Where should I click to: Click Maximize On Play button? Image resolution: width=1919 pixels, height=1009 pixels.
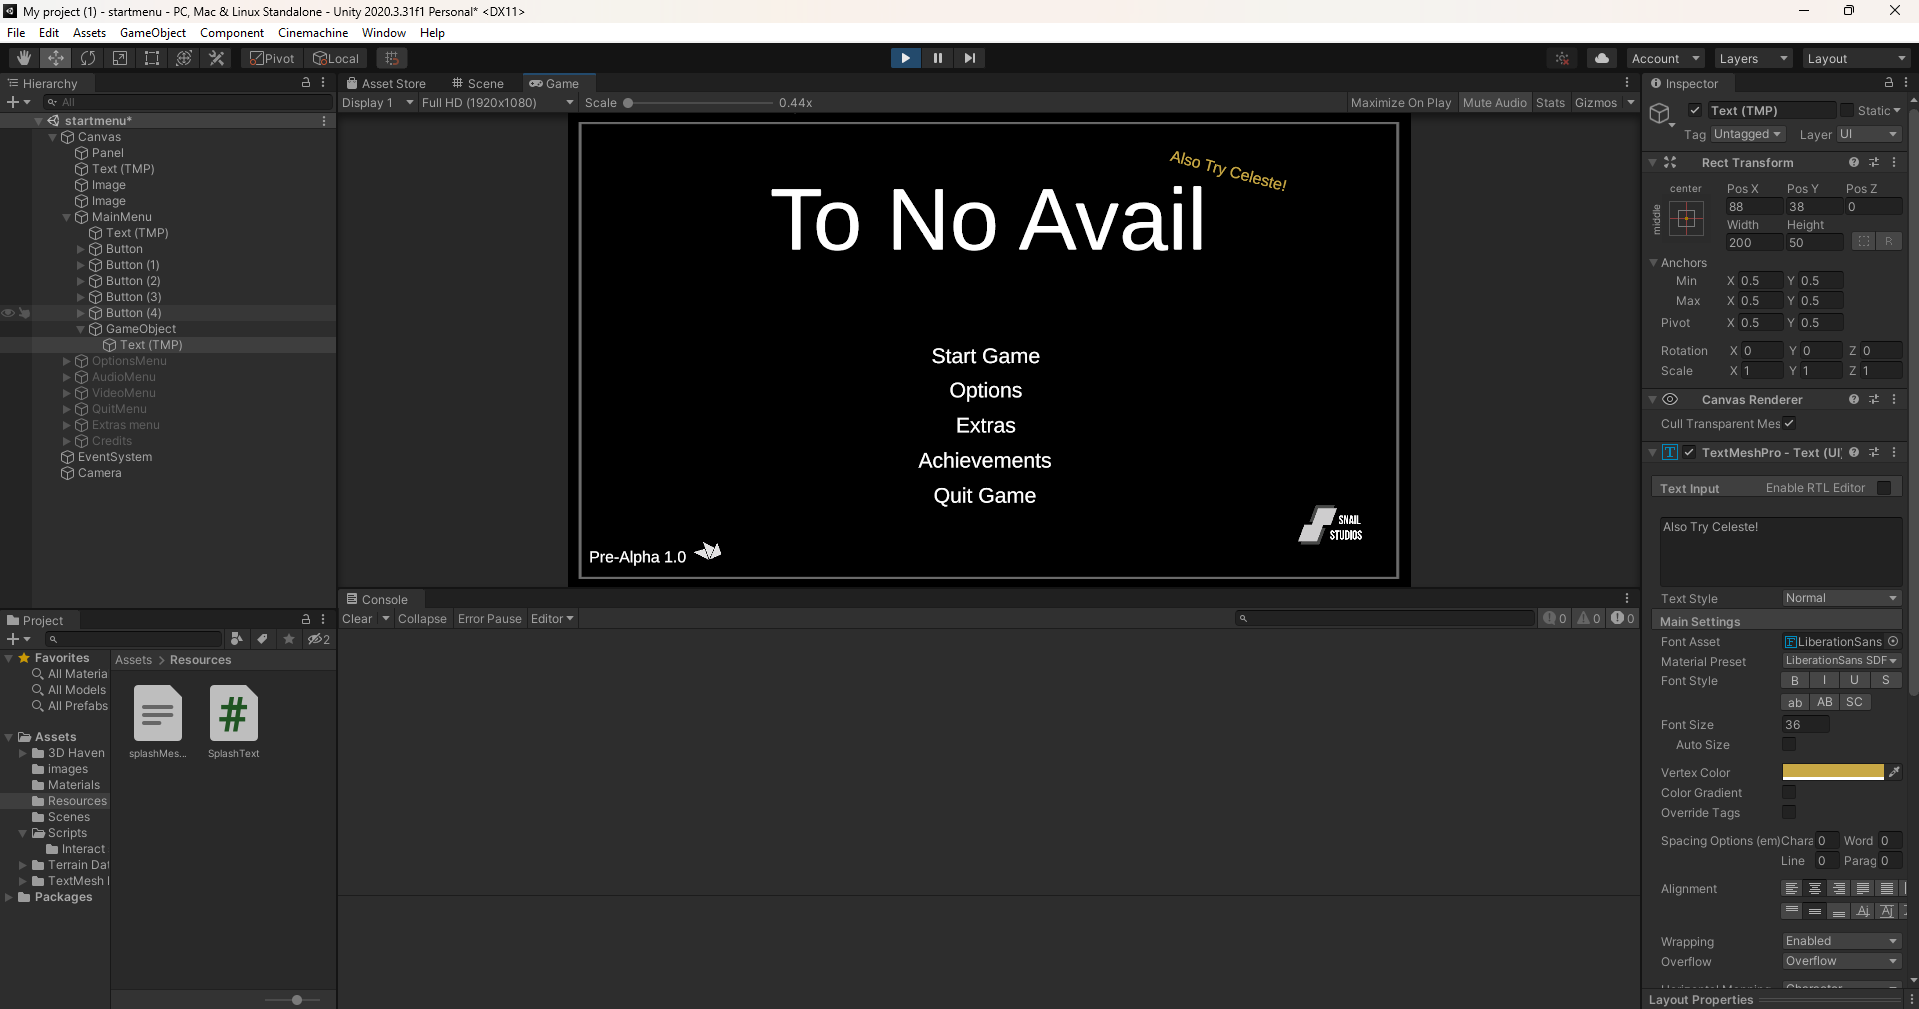(1400, 103)
